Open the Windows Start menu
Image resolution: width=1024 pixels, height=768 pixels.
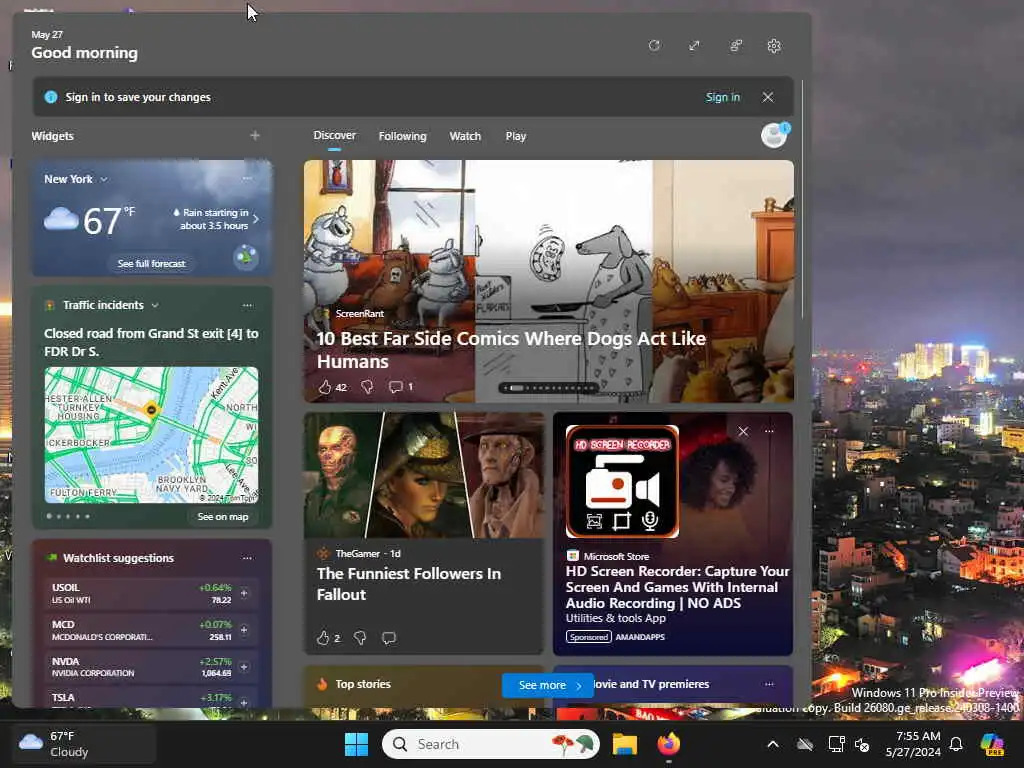(x=357, y=744)
